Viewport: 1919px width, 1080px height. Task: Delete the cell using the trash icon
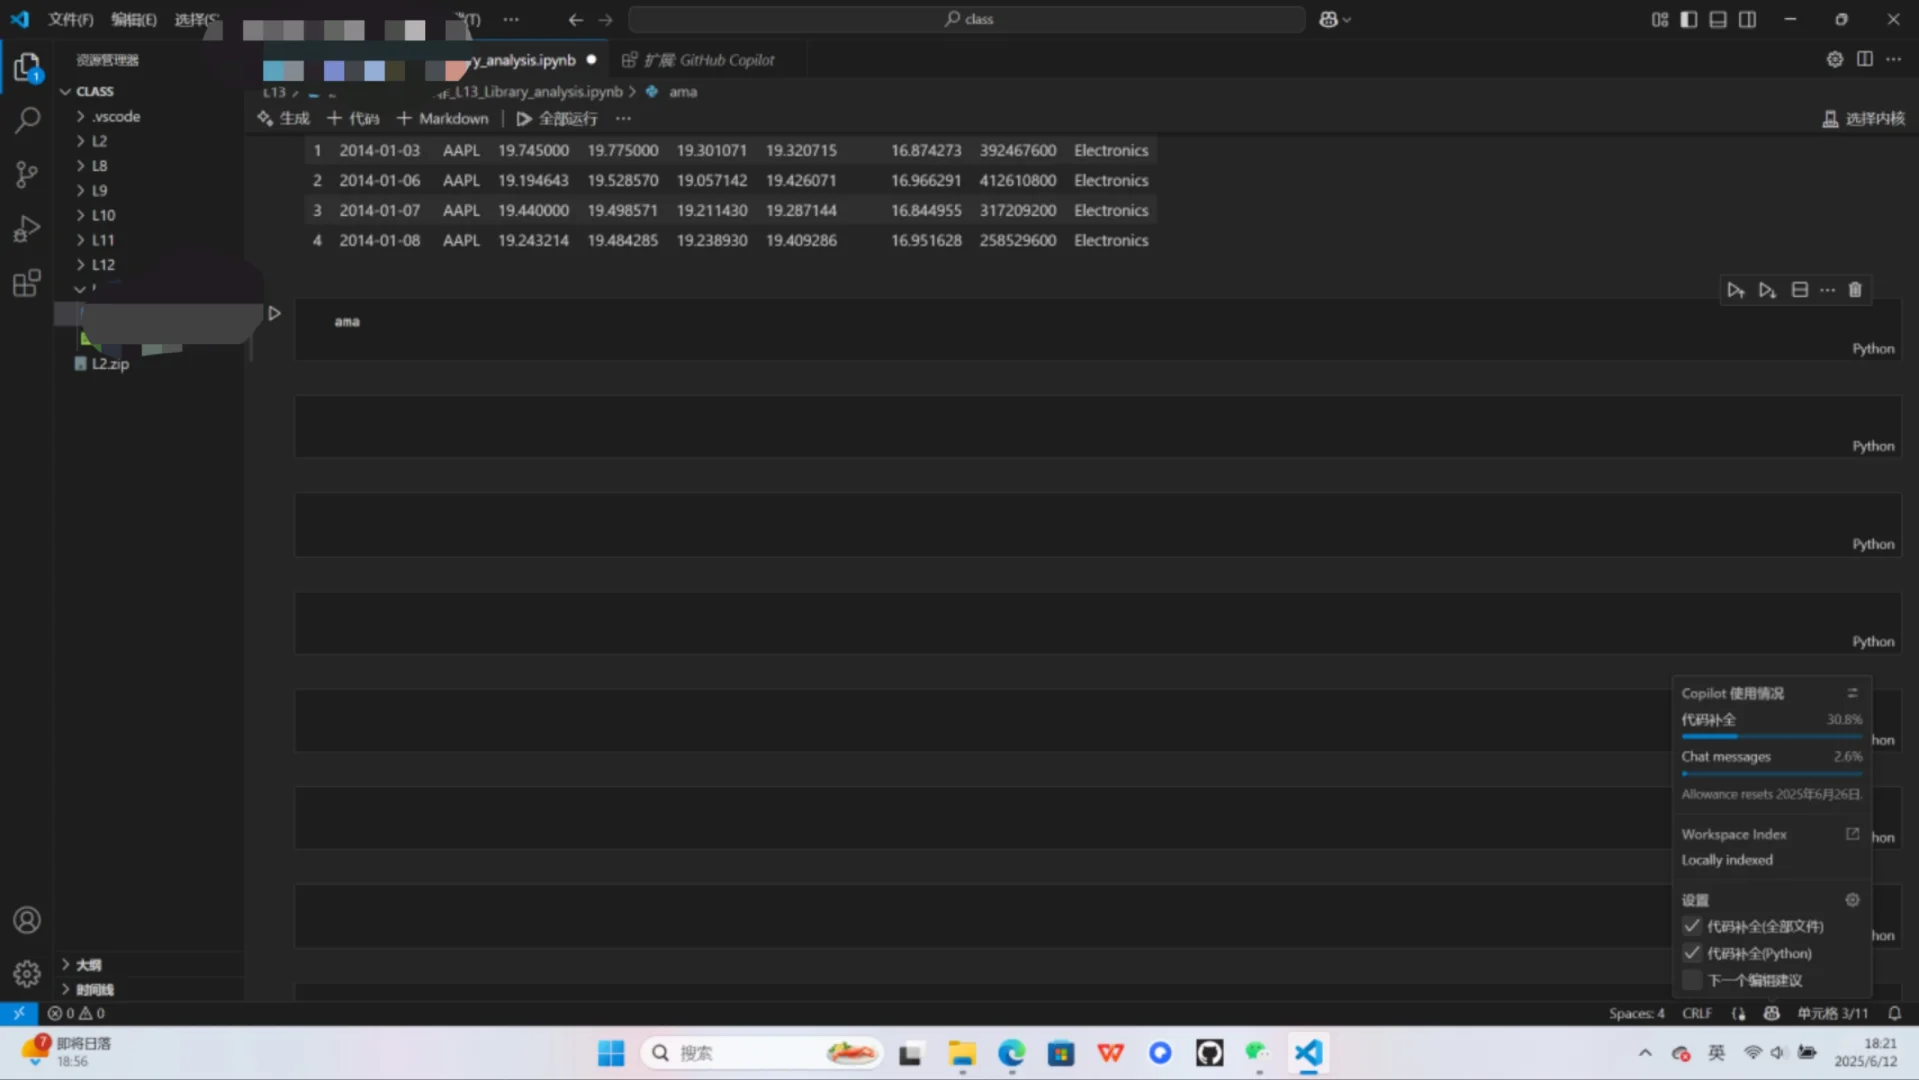[1855, 289]
